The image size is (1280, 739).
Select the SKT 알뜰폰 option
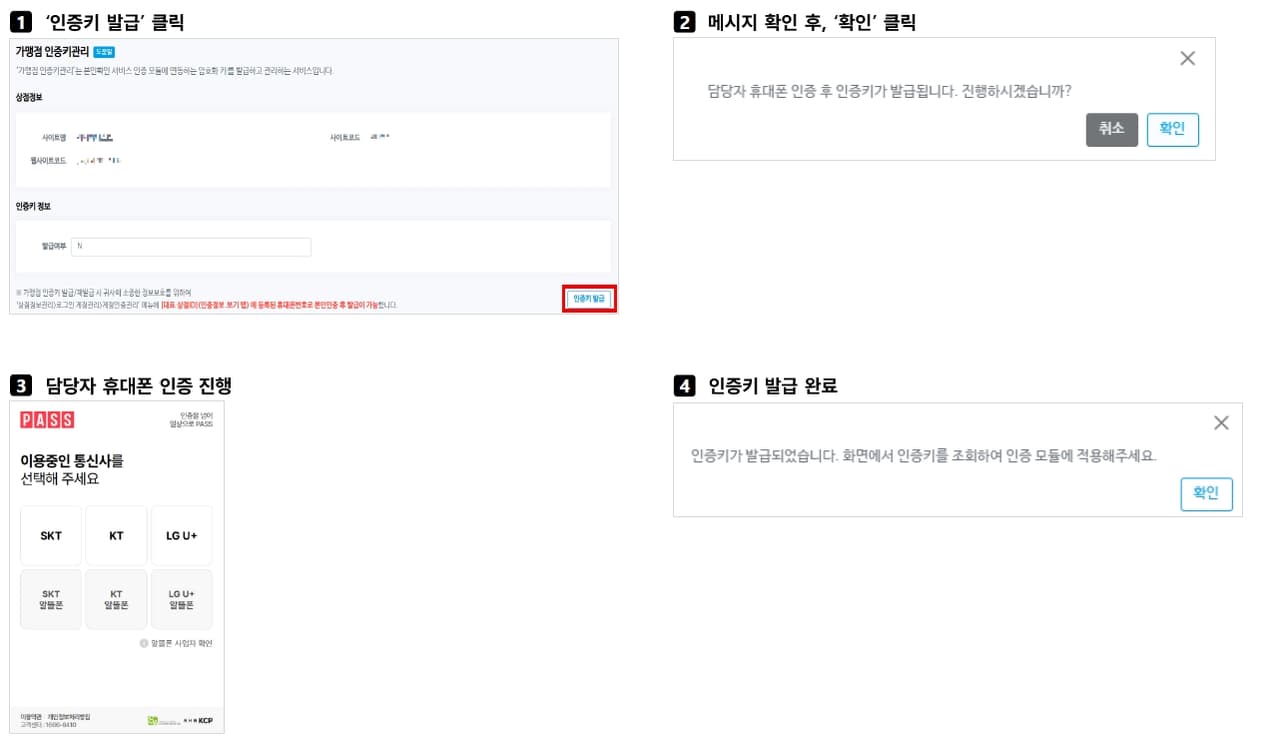(51, 600)
